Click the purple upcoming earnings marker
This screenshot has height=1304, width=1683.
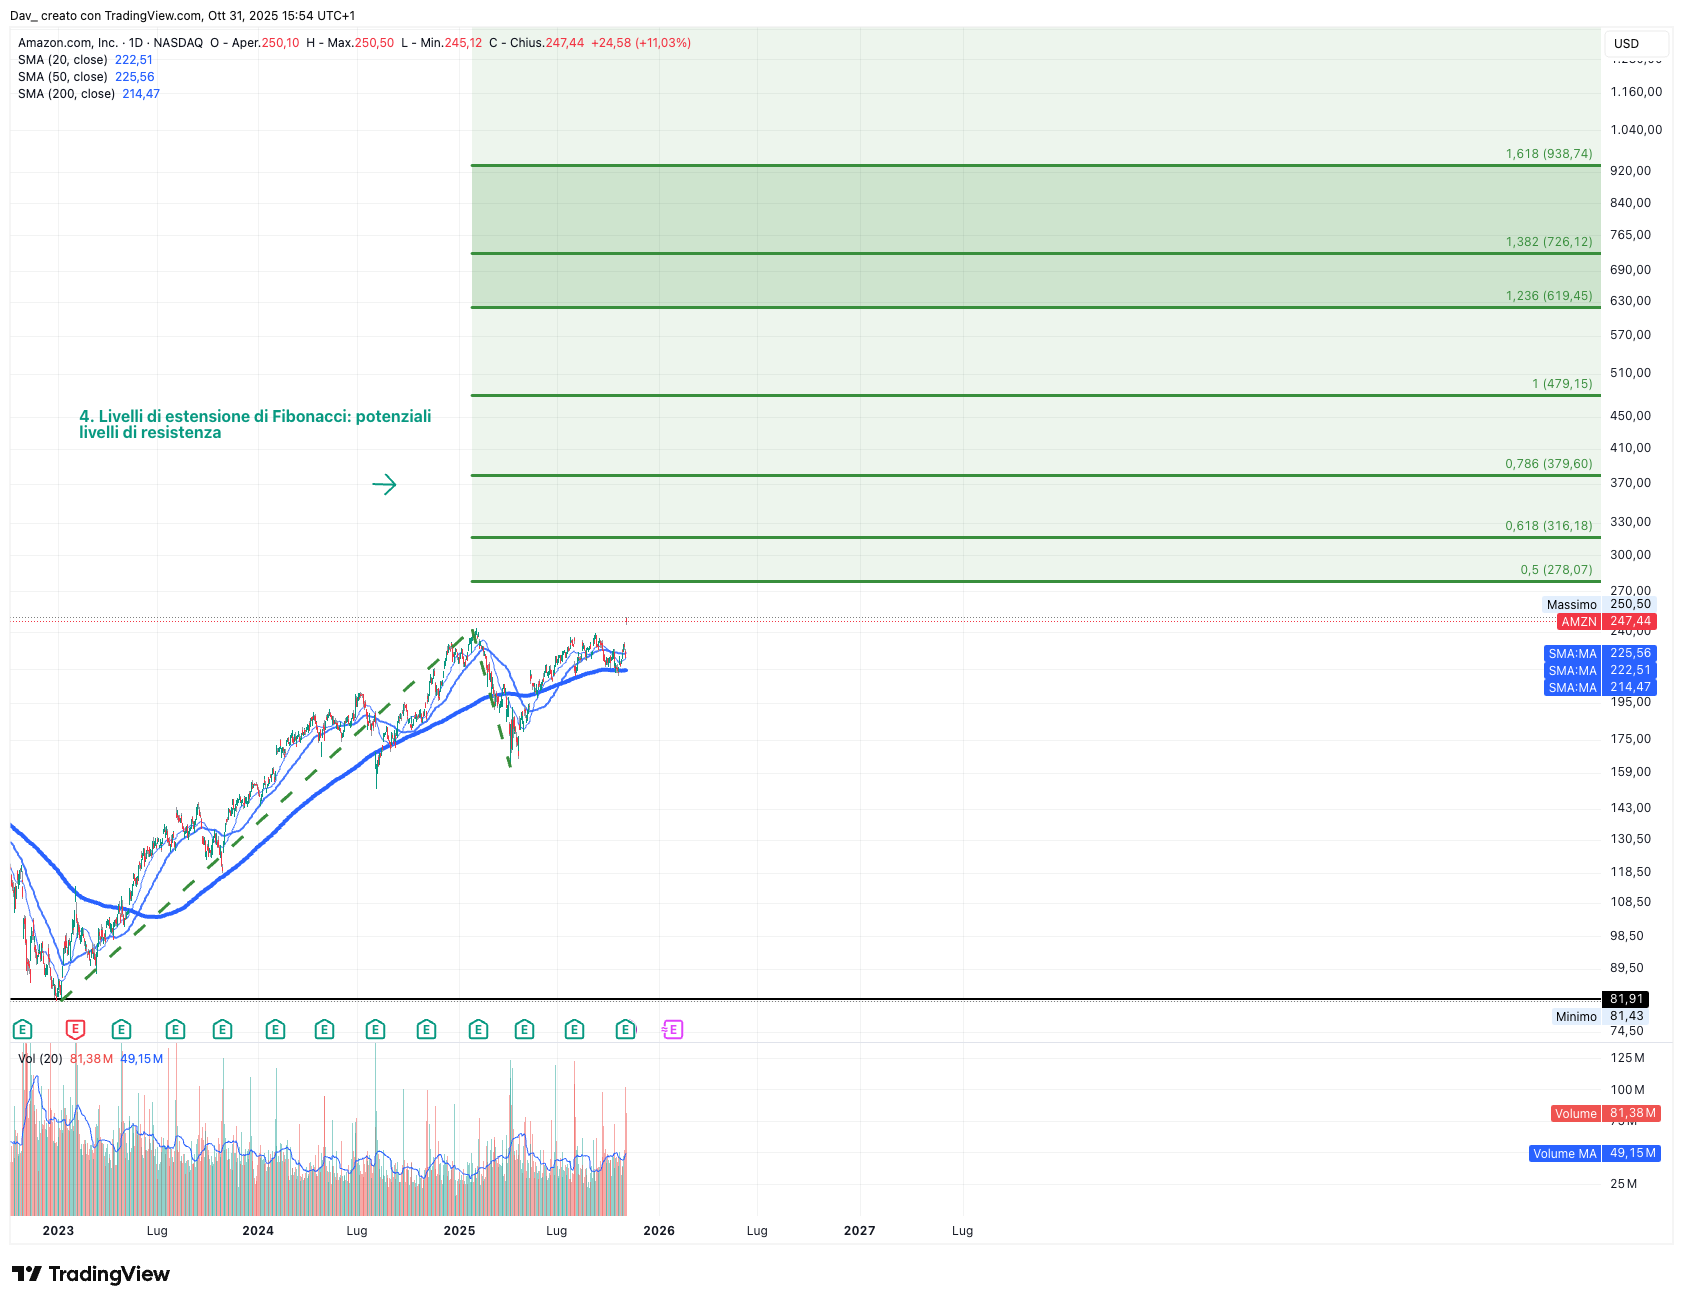(x=673, y=1029)
